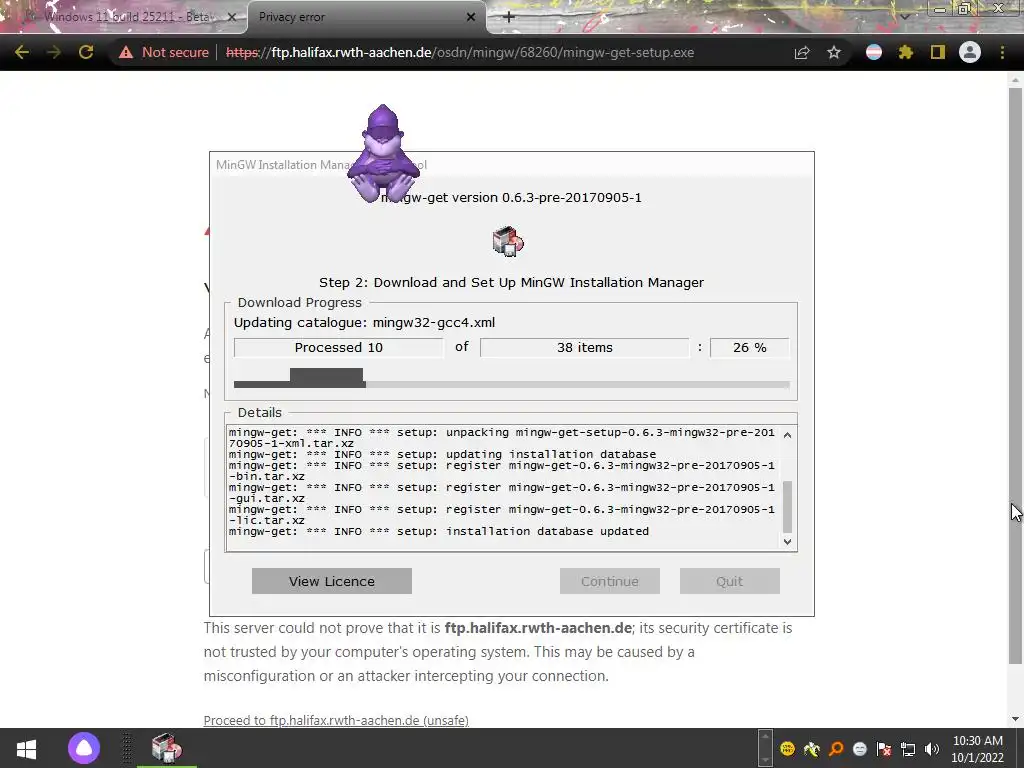
Task: Switch to Windows 11 build 25211 tab
Action: (x=124, y=17)
